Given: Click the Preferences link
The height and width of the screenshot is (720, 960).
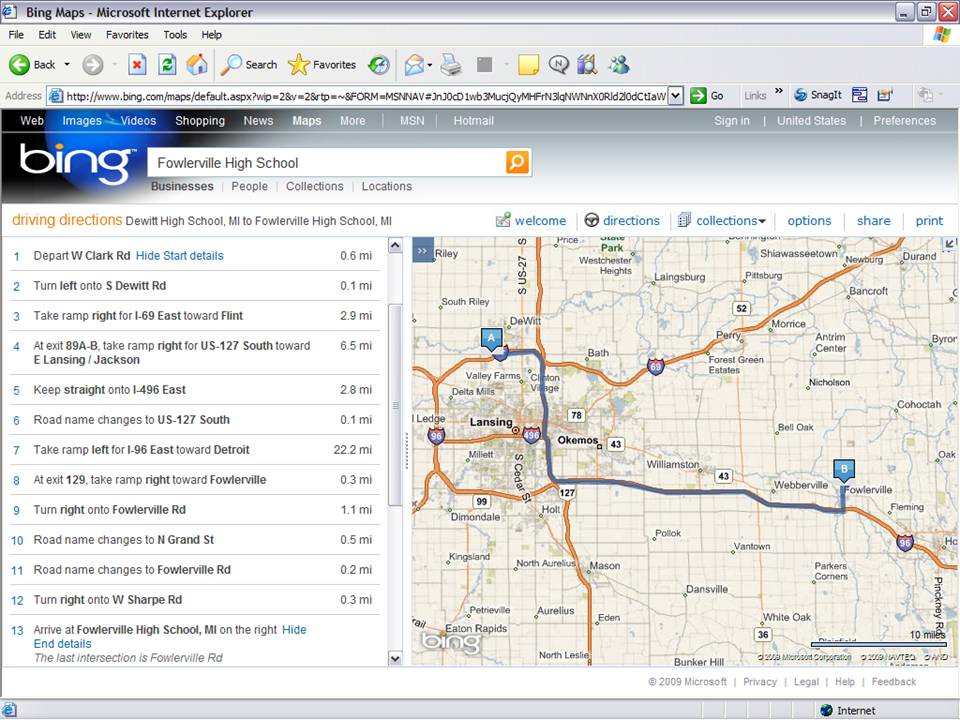Looking at the screenshot, I should click(904, 121).
